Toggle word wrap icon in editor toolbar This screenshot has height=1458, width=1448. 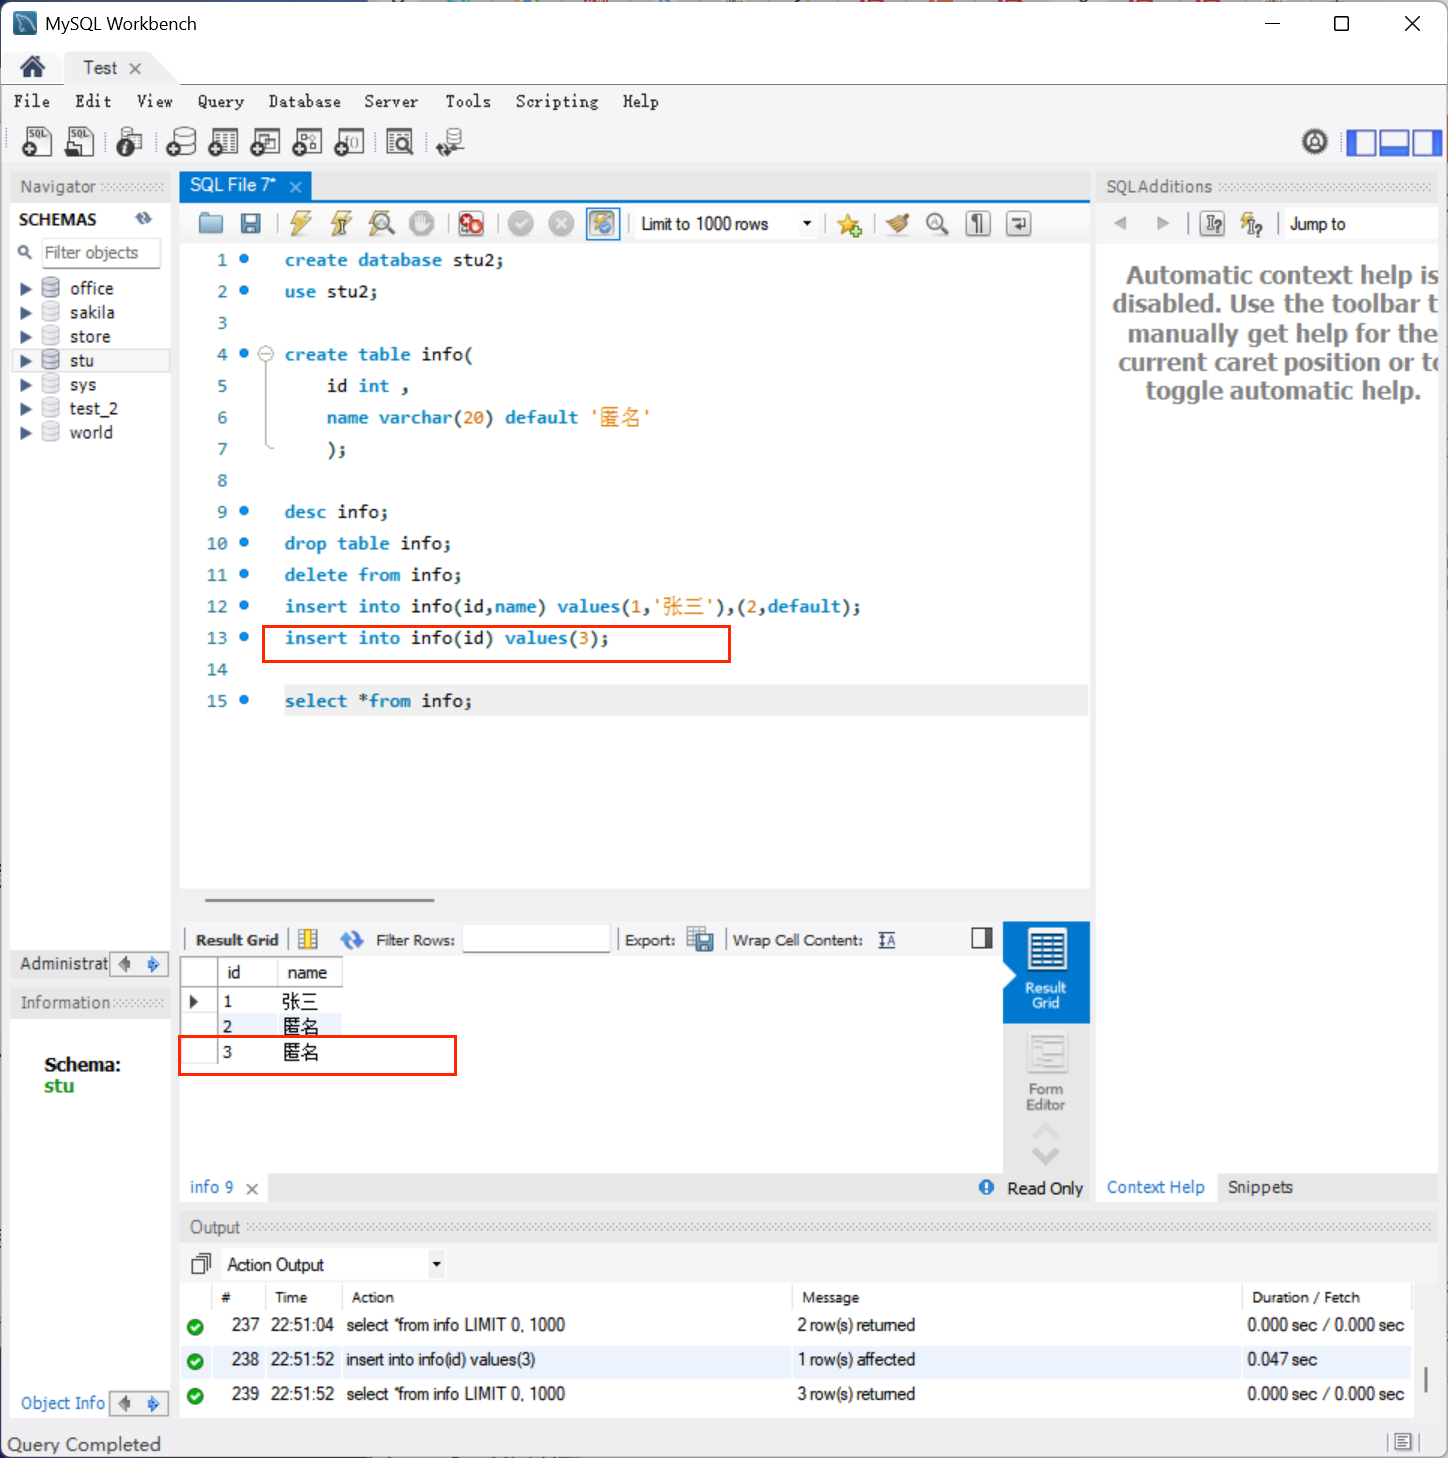click(x=1018, y=224)
